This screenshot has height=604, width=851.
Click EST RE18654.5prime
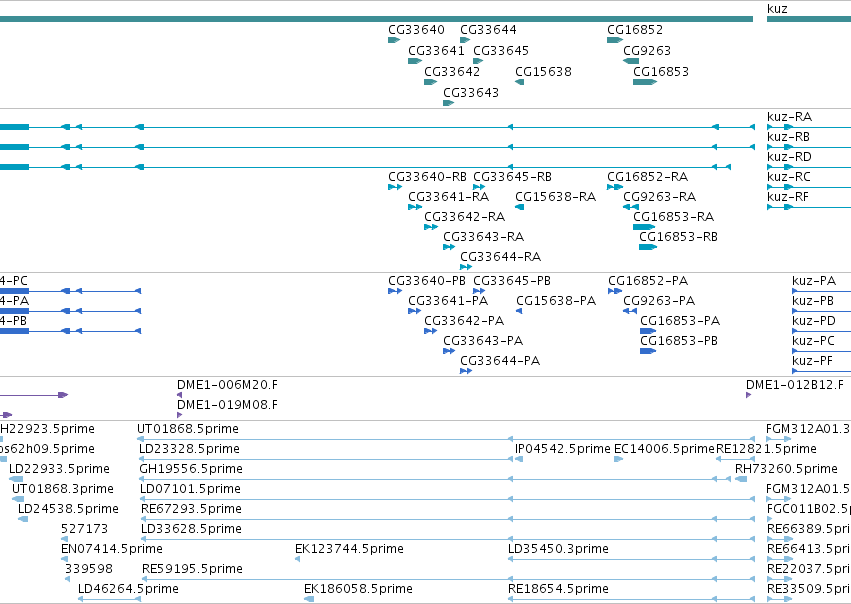pyautogui.click(x=558, y=589)
